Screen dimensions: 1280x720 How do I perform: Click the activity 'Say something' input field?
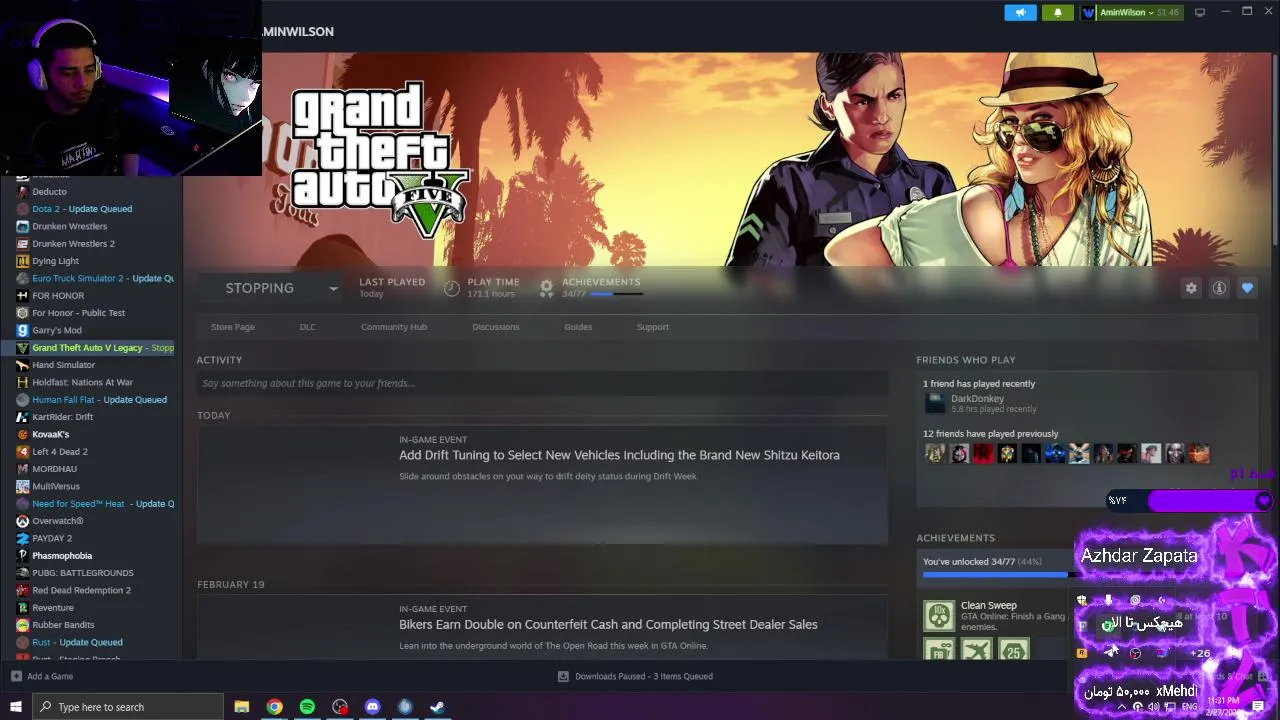[x=542, y=383]
